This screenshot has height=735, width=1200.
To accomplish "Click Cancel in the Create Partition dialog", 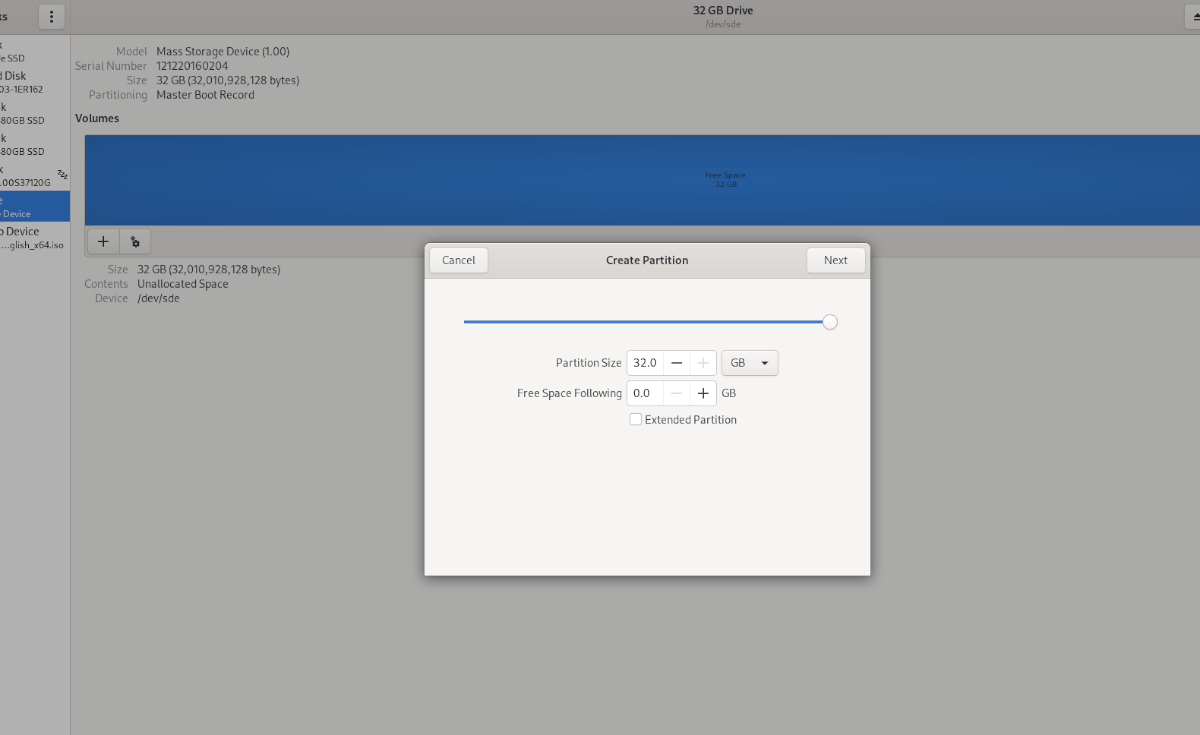I will pos(459,260).
